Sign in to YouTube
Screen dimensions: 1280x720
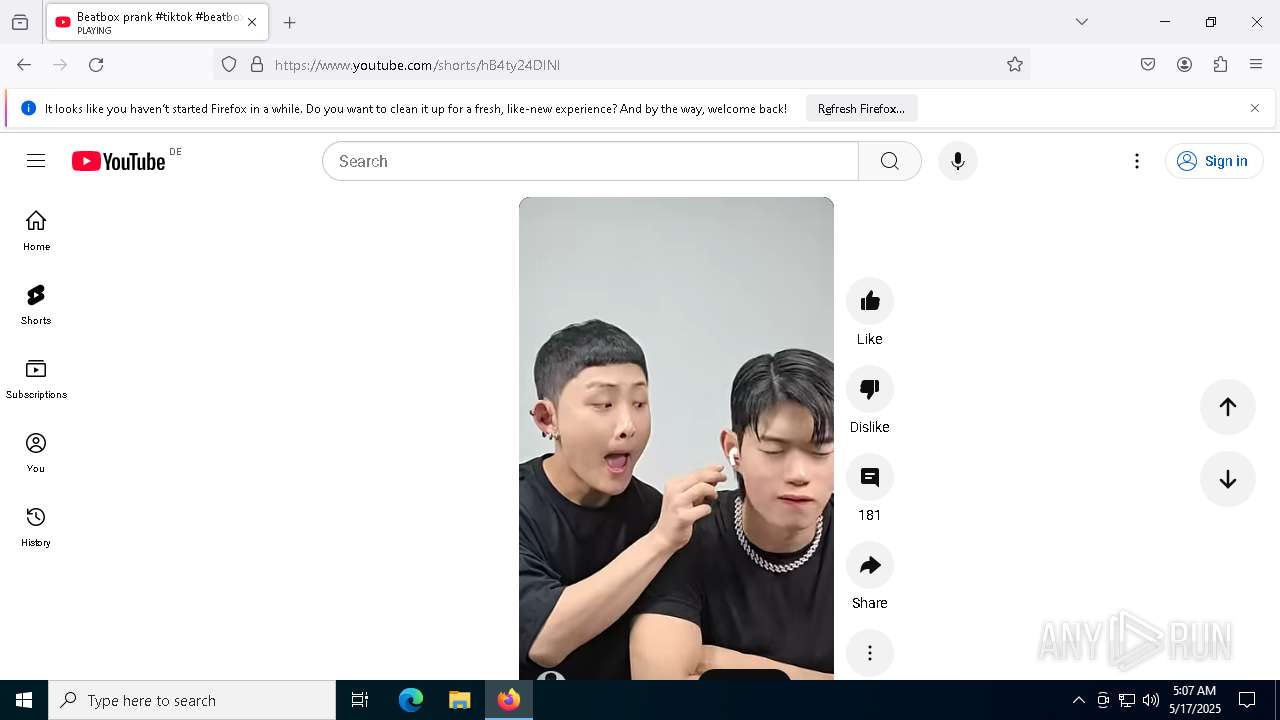click(1214, 161)
